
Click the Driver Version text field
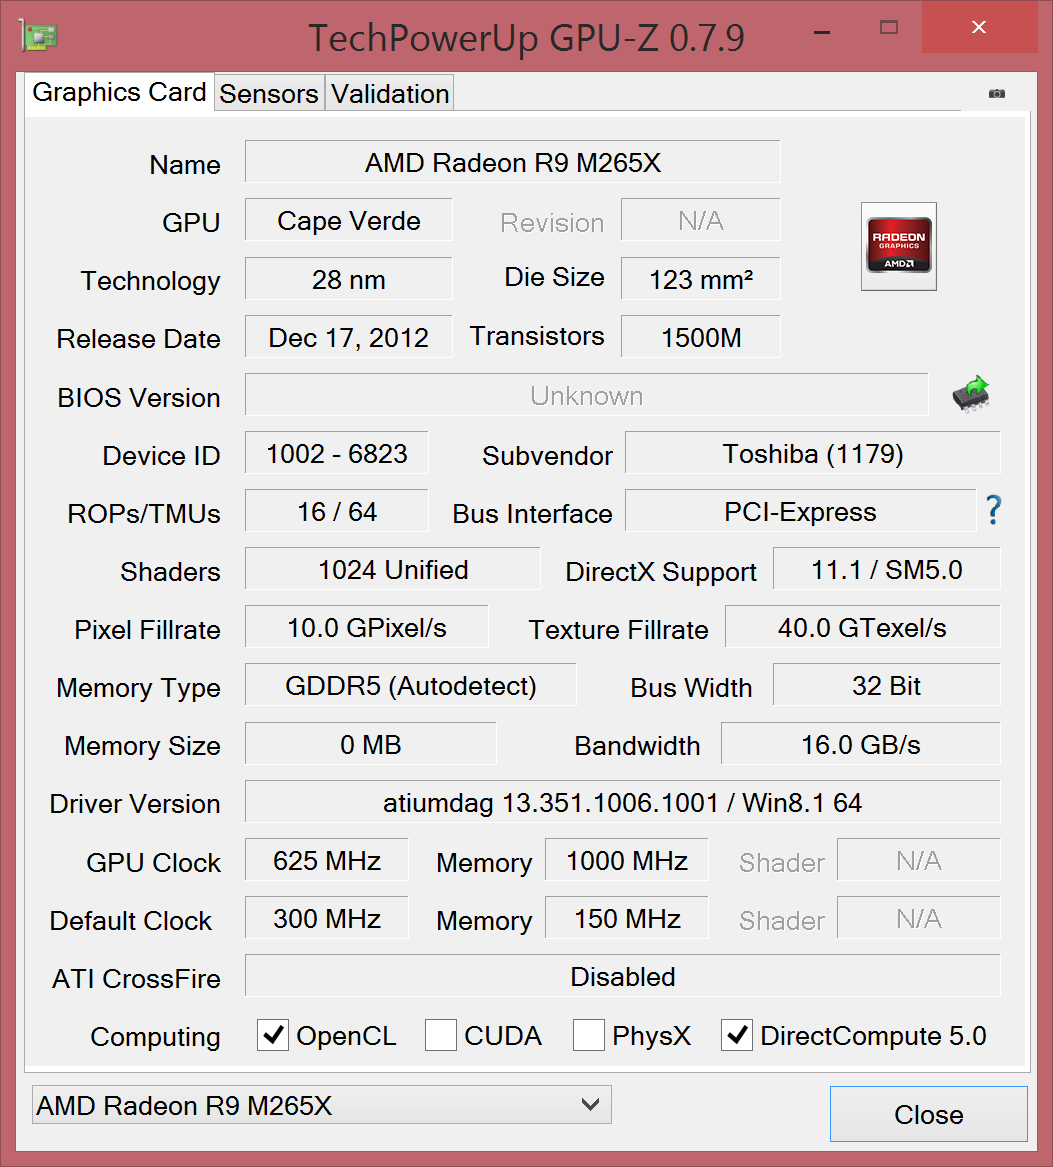622,802
